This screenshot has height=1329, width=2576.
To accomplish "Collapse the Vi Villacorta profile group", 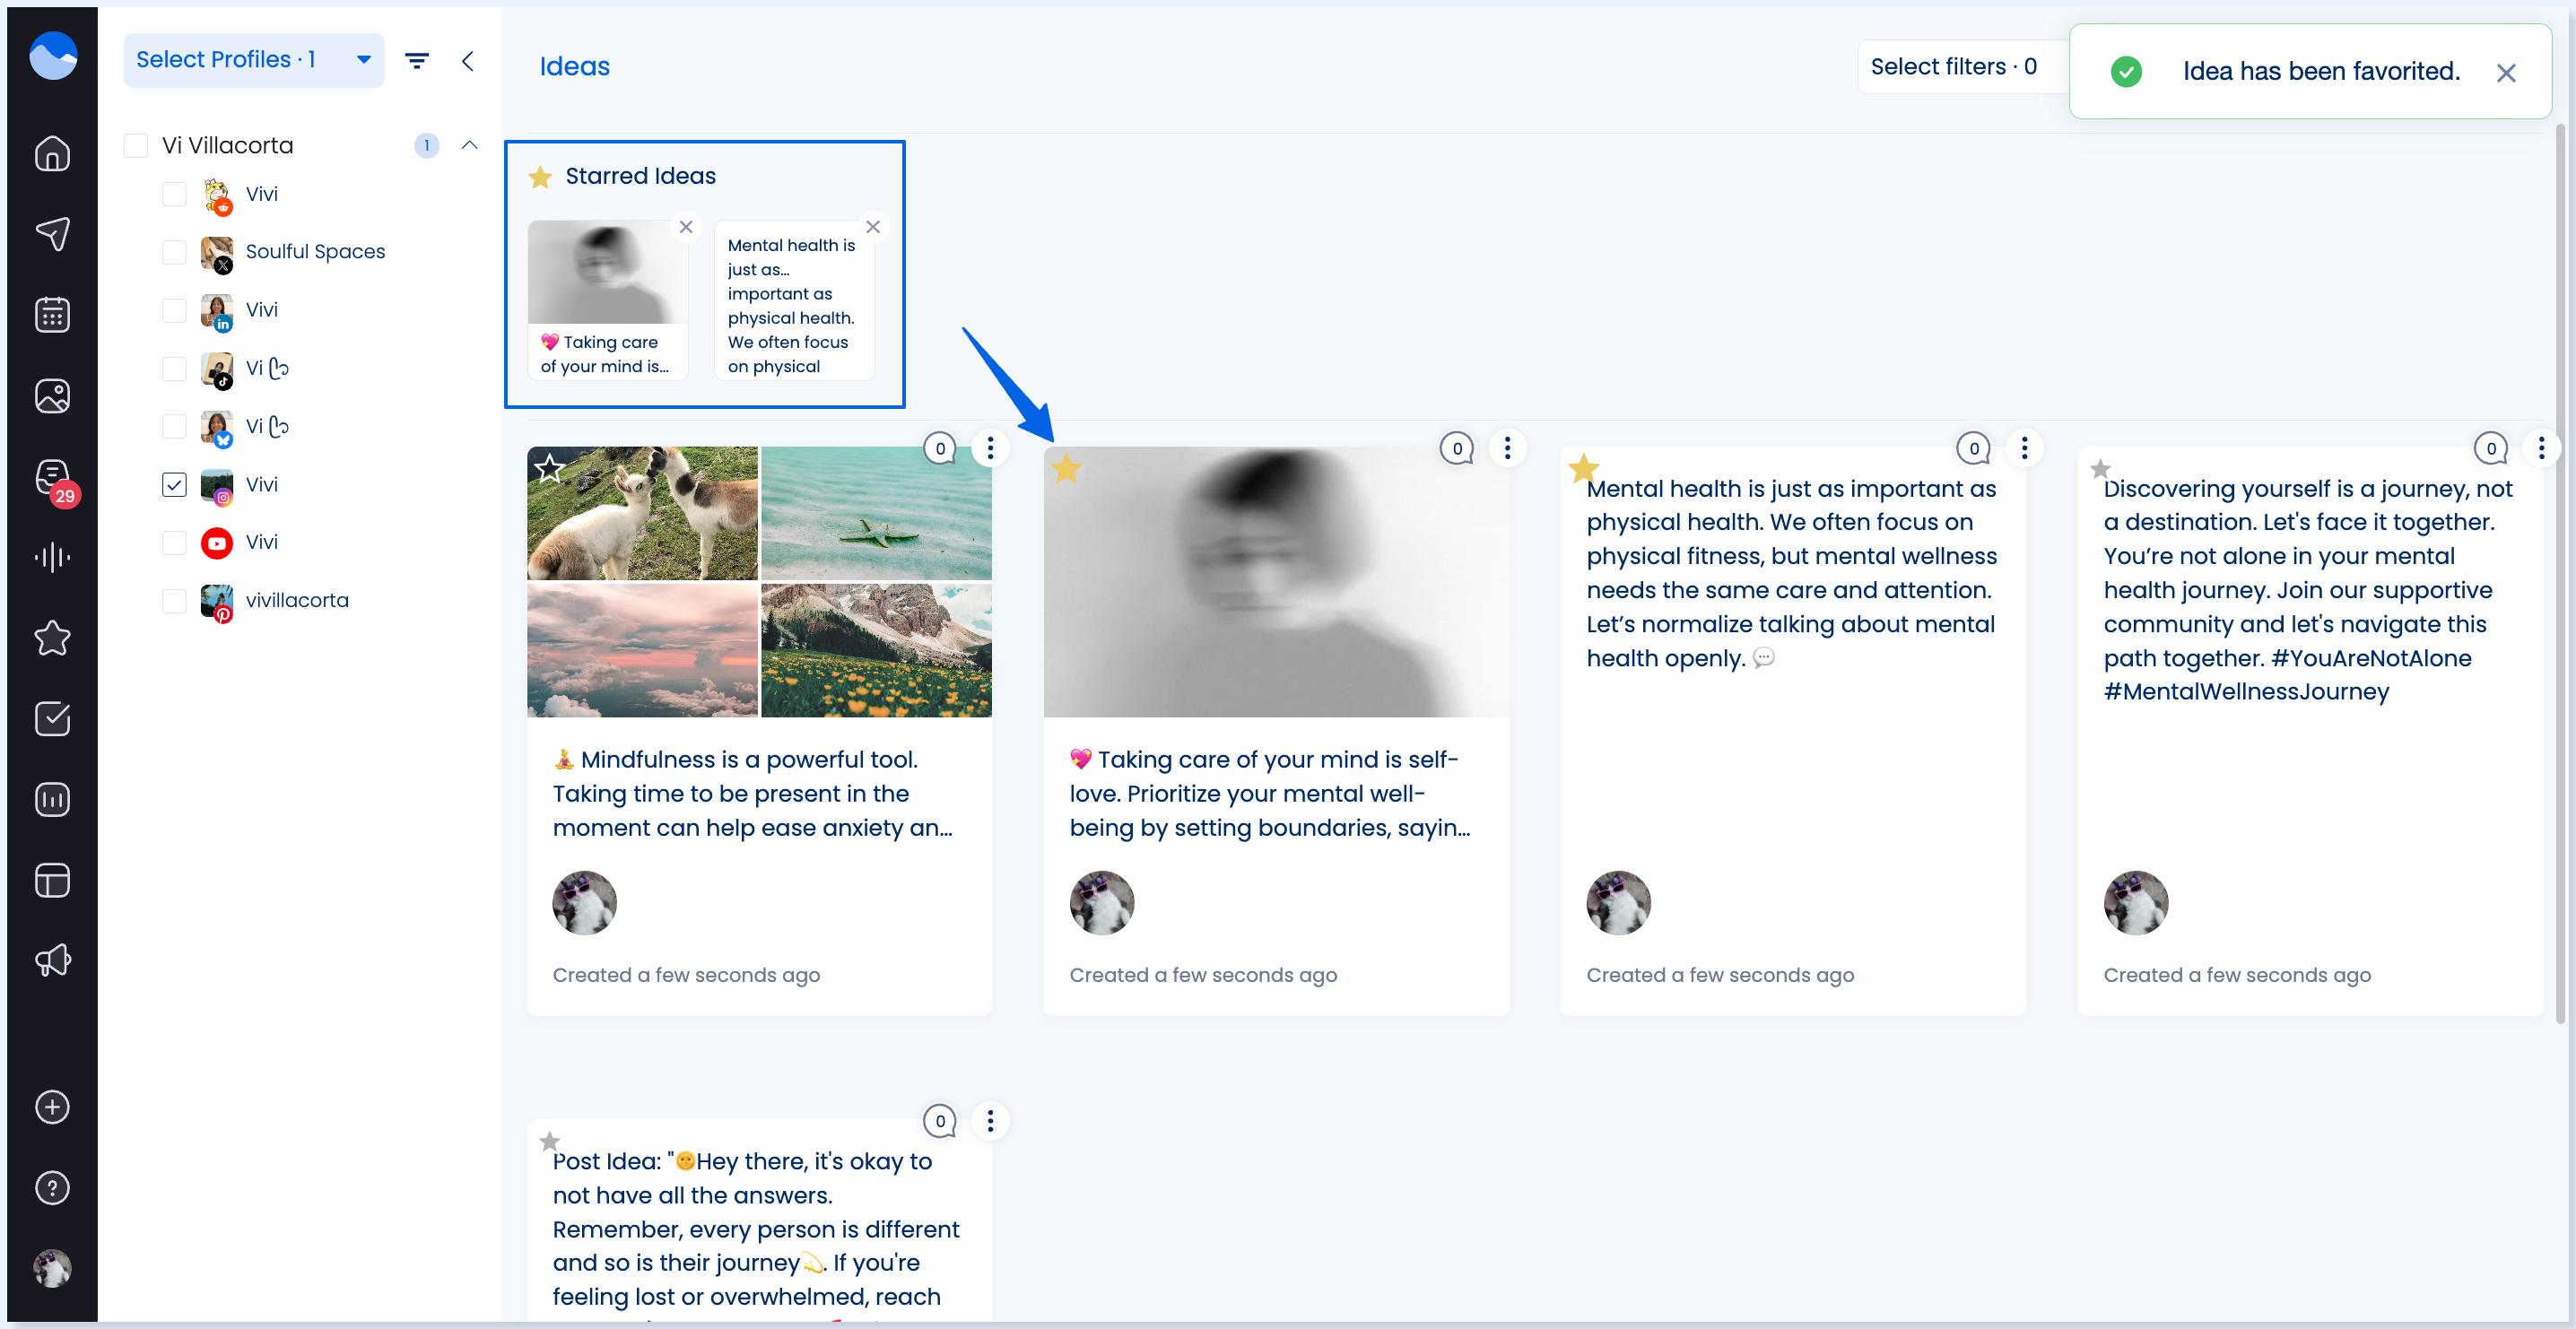I will (x=469, y=146).
